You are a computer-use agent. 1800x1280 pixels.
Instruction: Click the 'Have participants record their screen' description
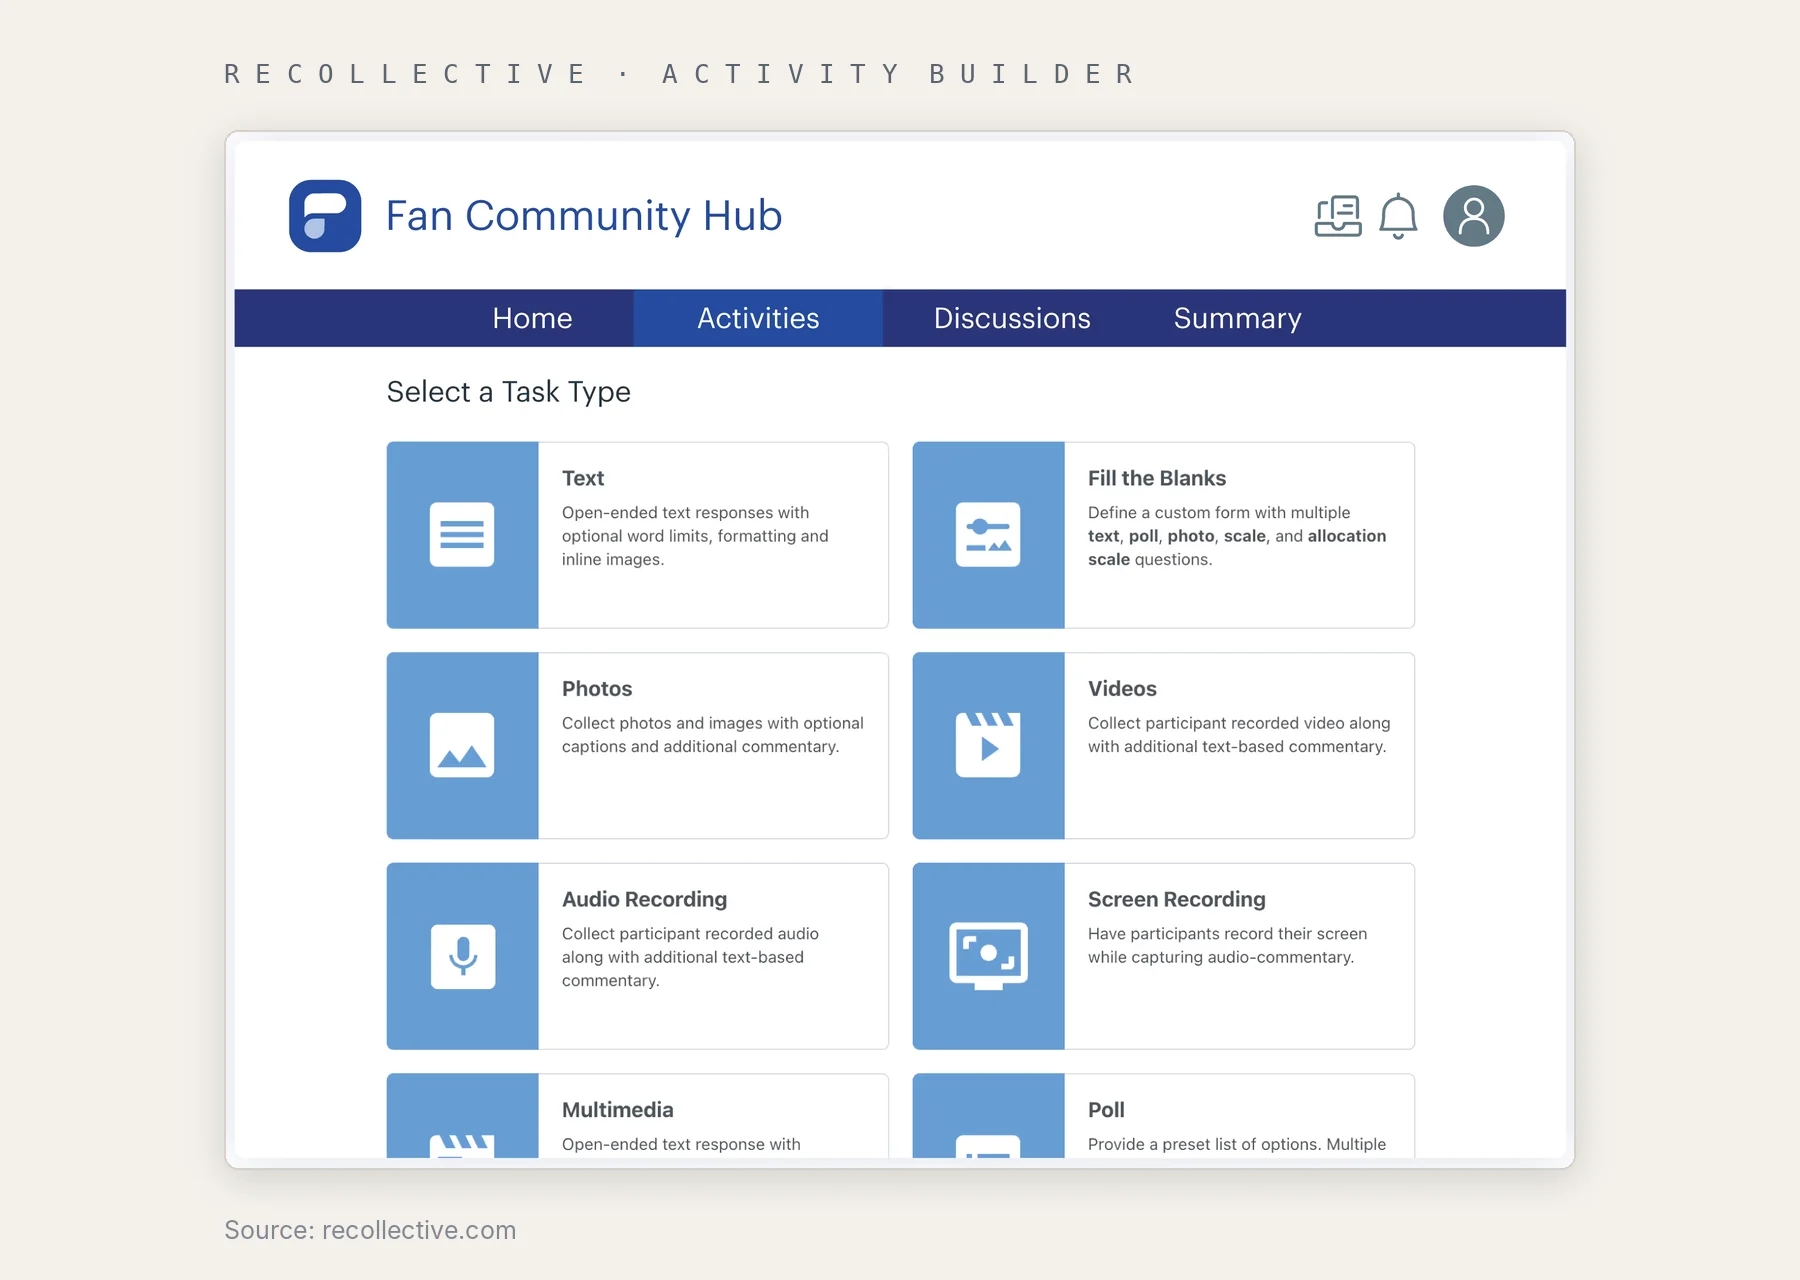tap(1228, 945)
